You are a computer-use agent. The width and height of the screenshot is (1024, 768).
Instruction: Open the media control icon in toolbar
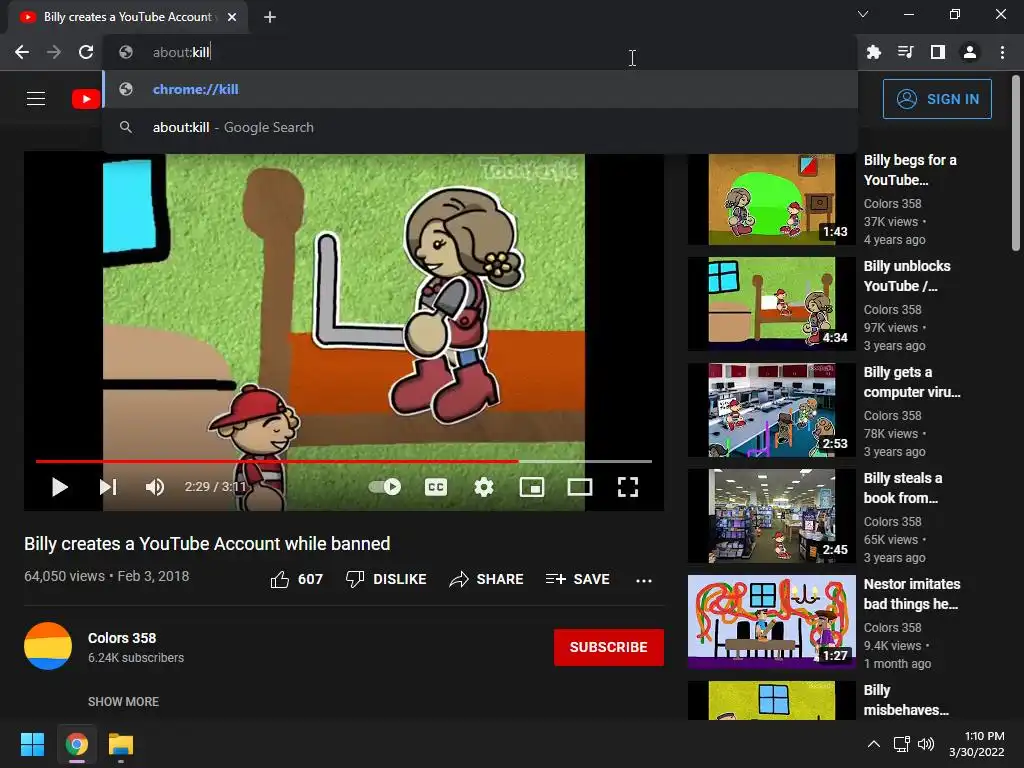point(906,52)
